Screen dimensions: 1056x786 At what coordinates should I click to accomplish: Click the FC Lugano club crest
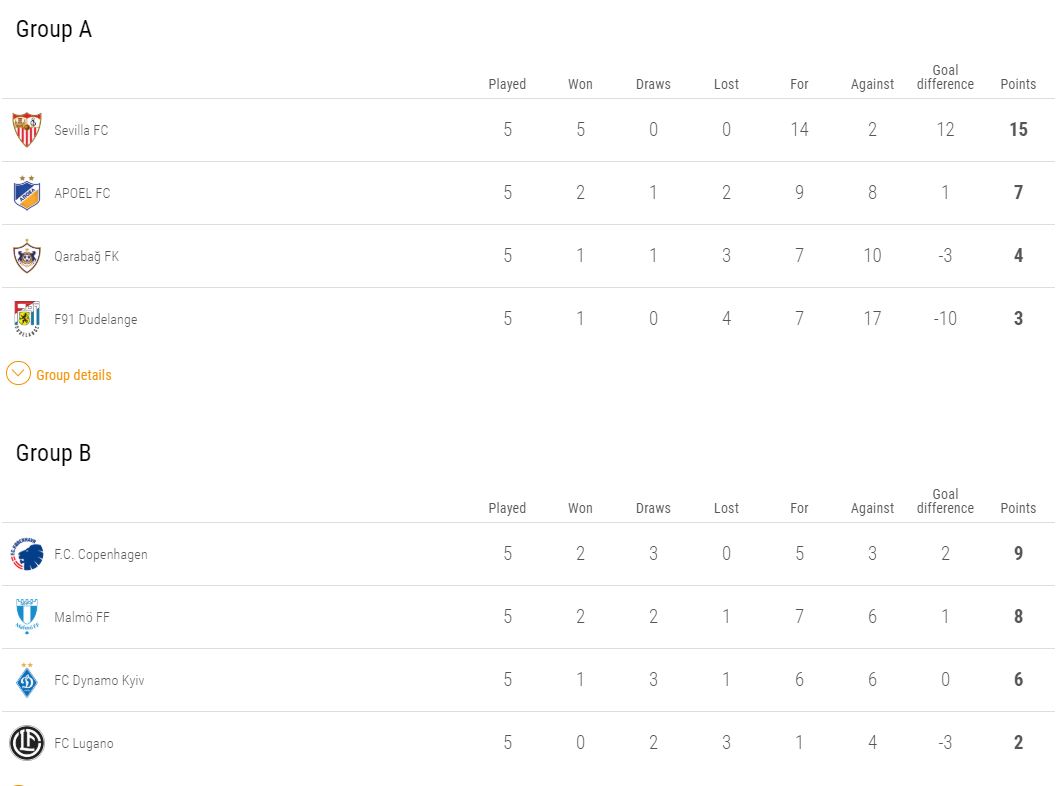pyautogui.click(x=27, y=743)
